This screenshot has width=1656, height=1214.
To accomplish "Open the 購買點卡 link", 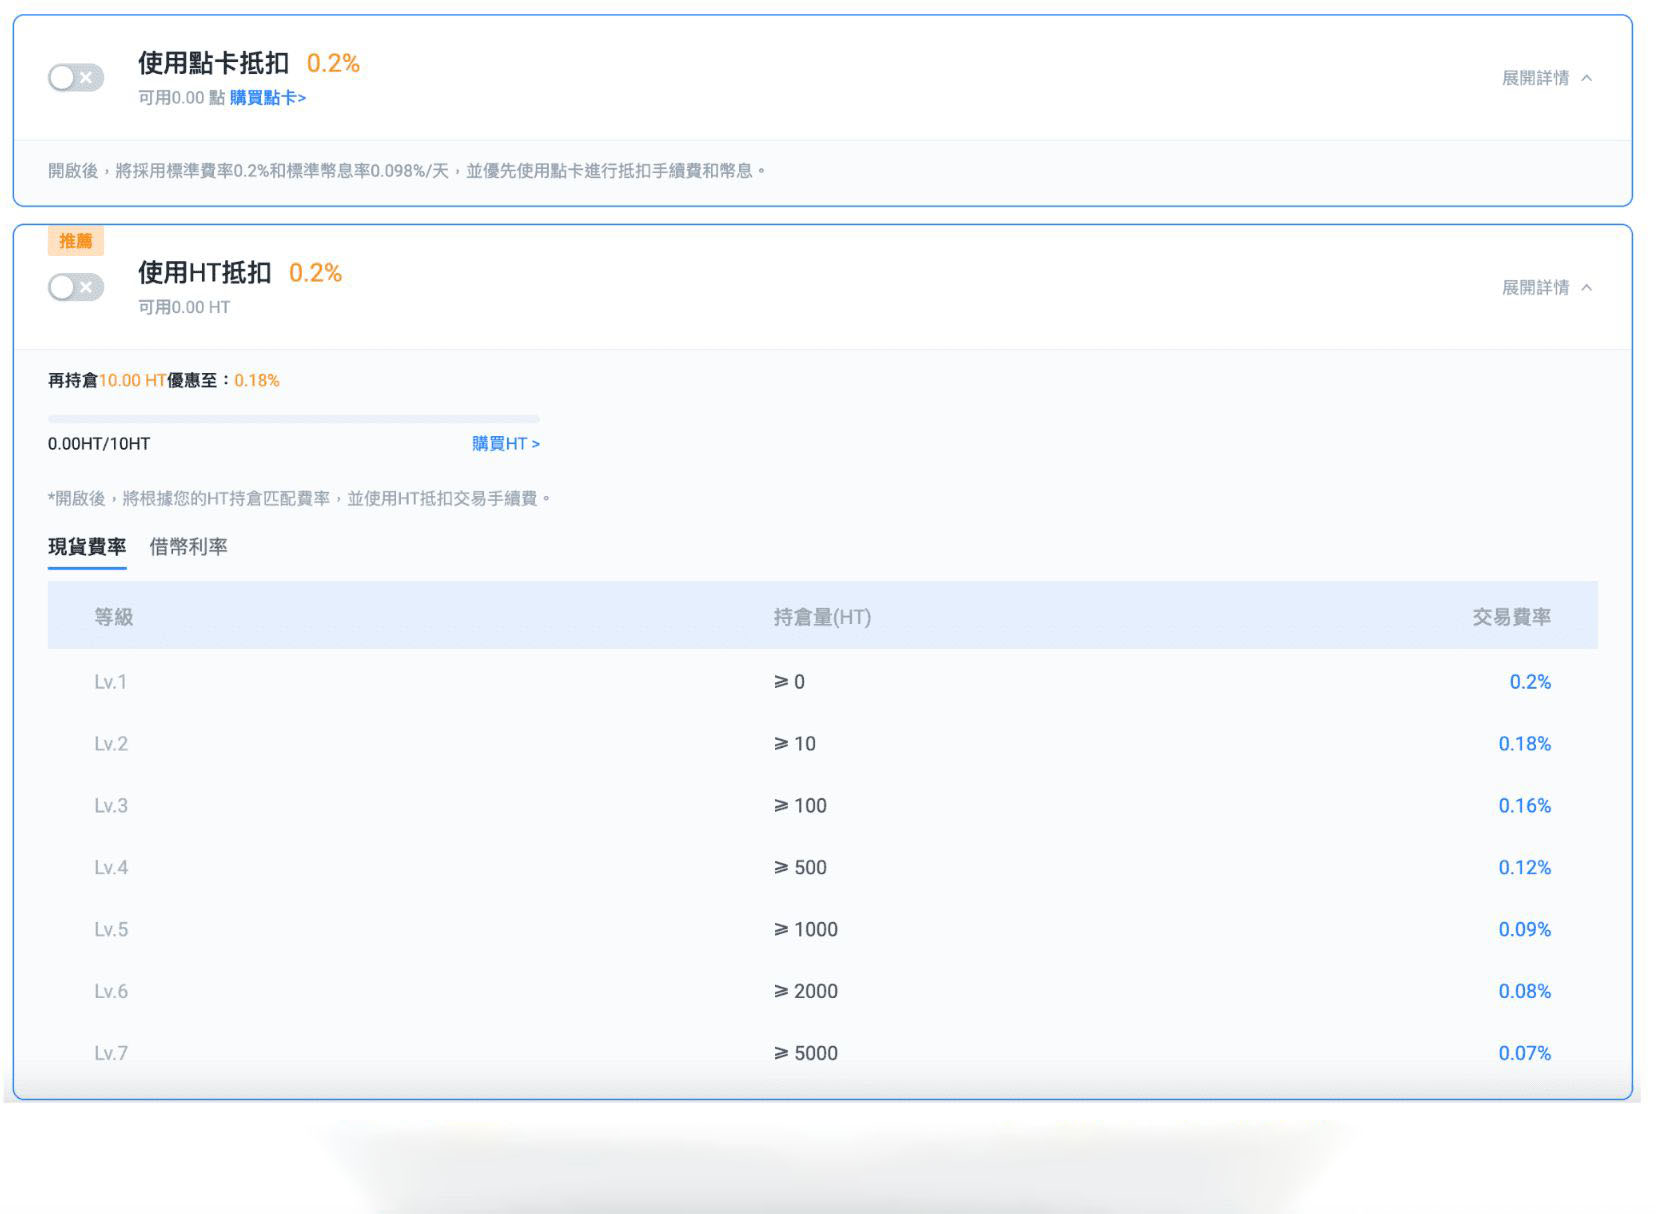I will [268, 98].
